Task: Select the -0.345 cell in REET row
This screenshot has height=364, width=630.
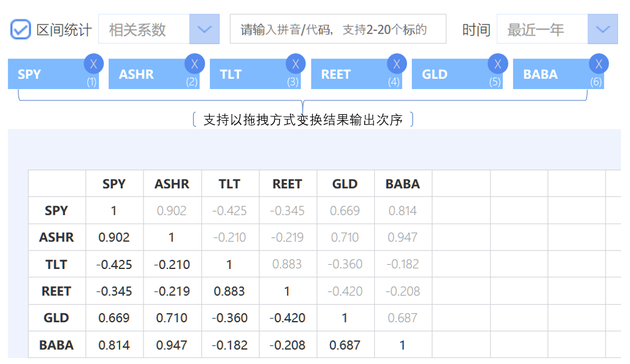Action: coord(114,291)
